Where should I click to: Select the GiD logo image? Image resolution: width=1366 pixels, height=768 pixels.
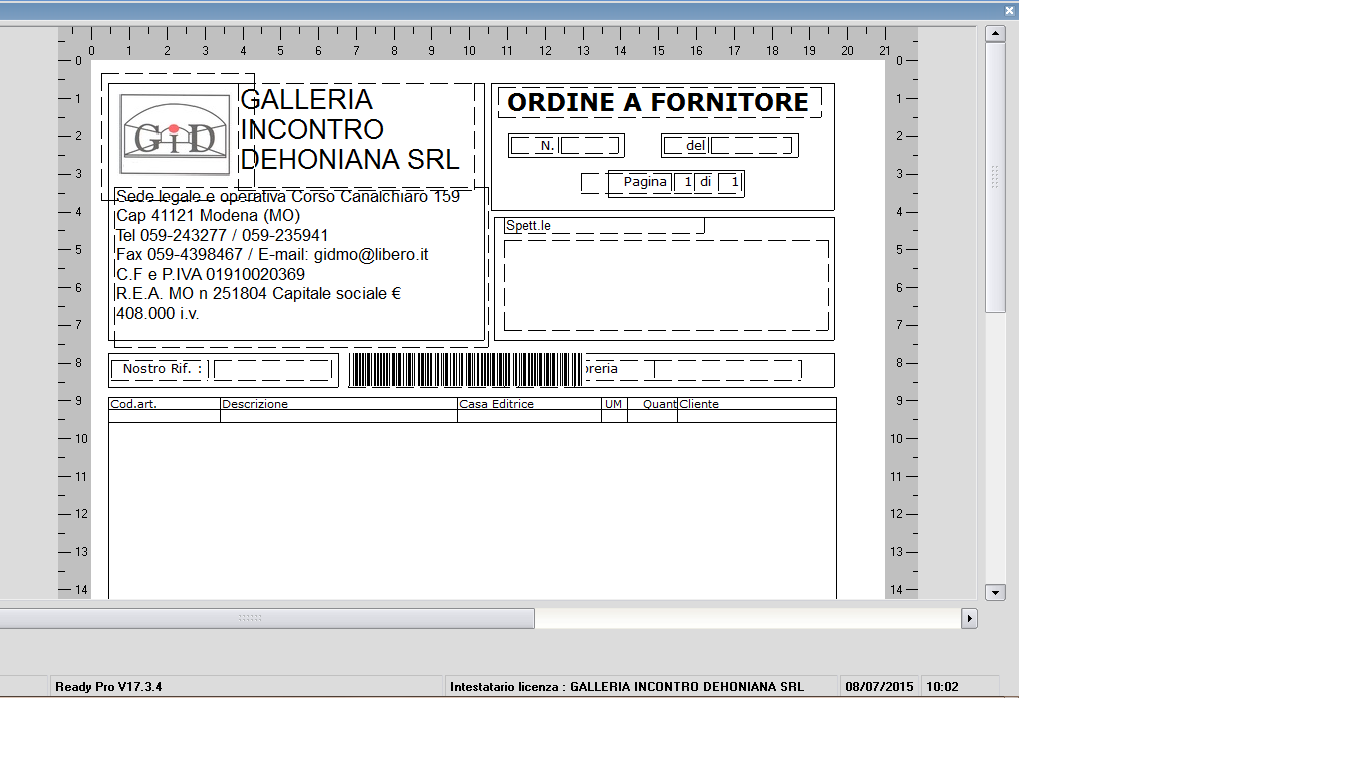click(x=175, y=136)
